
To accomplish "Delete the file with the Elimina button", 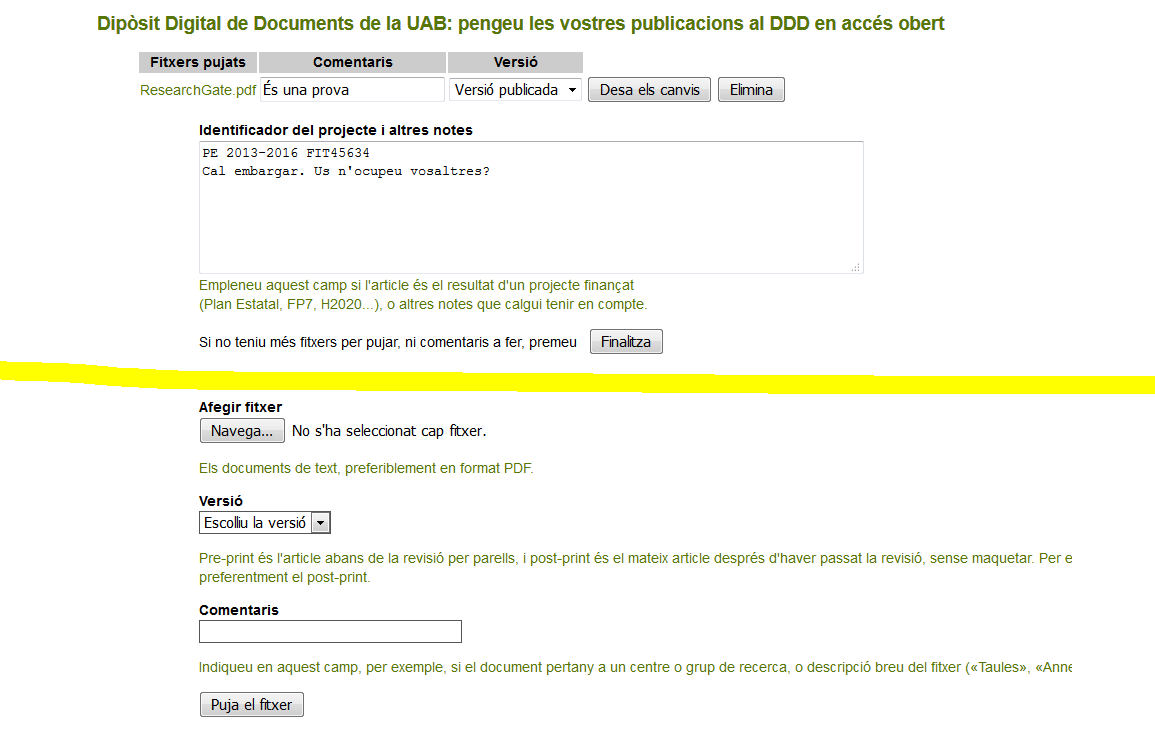I will point(751,90).
